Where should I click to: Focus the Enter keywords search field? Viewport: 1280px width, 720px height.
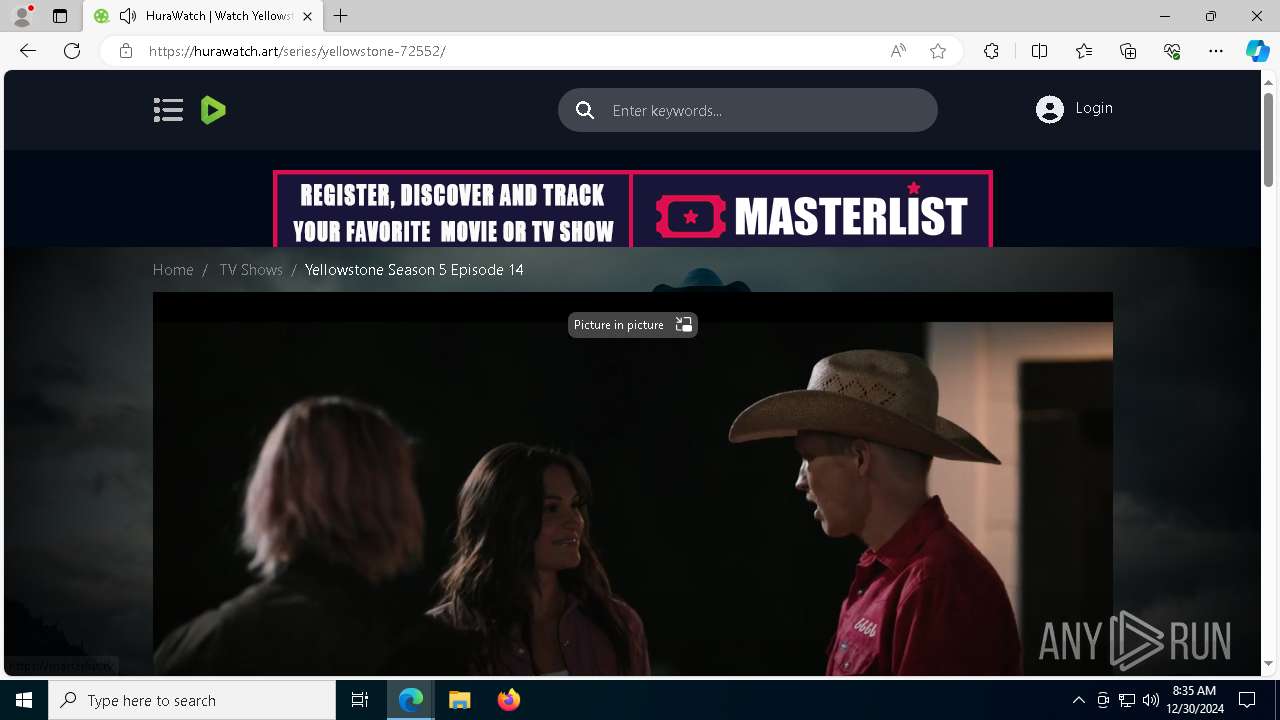point(748,110)
